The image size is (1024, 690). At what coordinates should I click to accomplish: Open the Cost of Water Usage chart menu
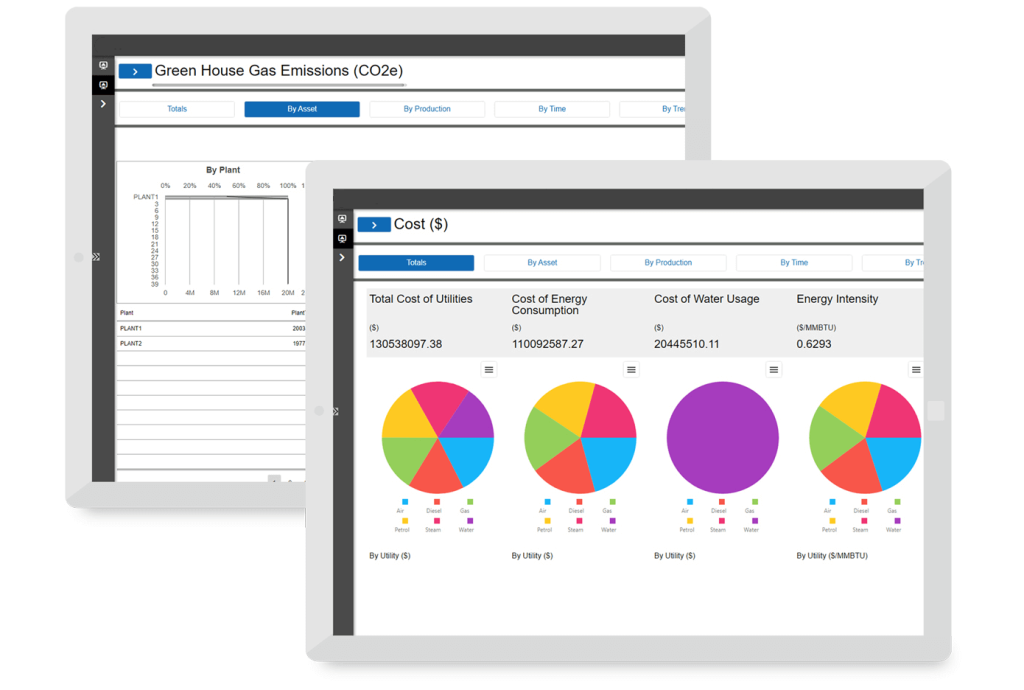point(774,370)
